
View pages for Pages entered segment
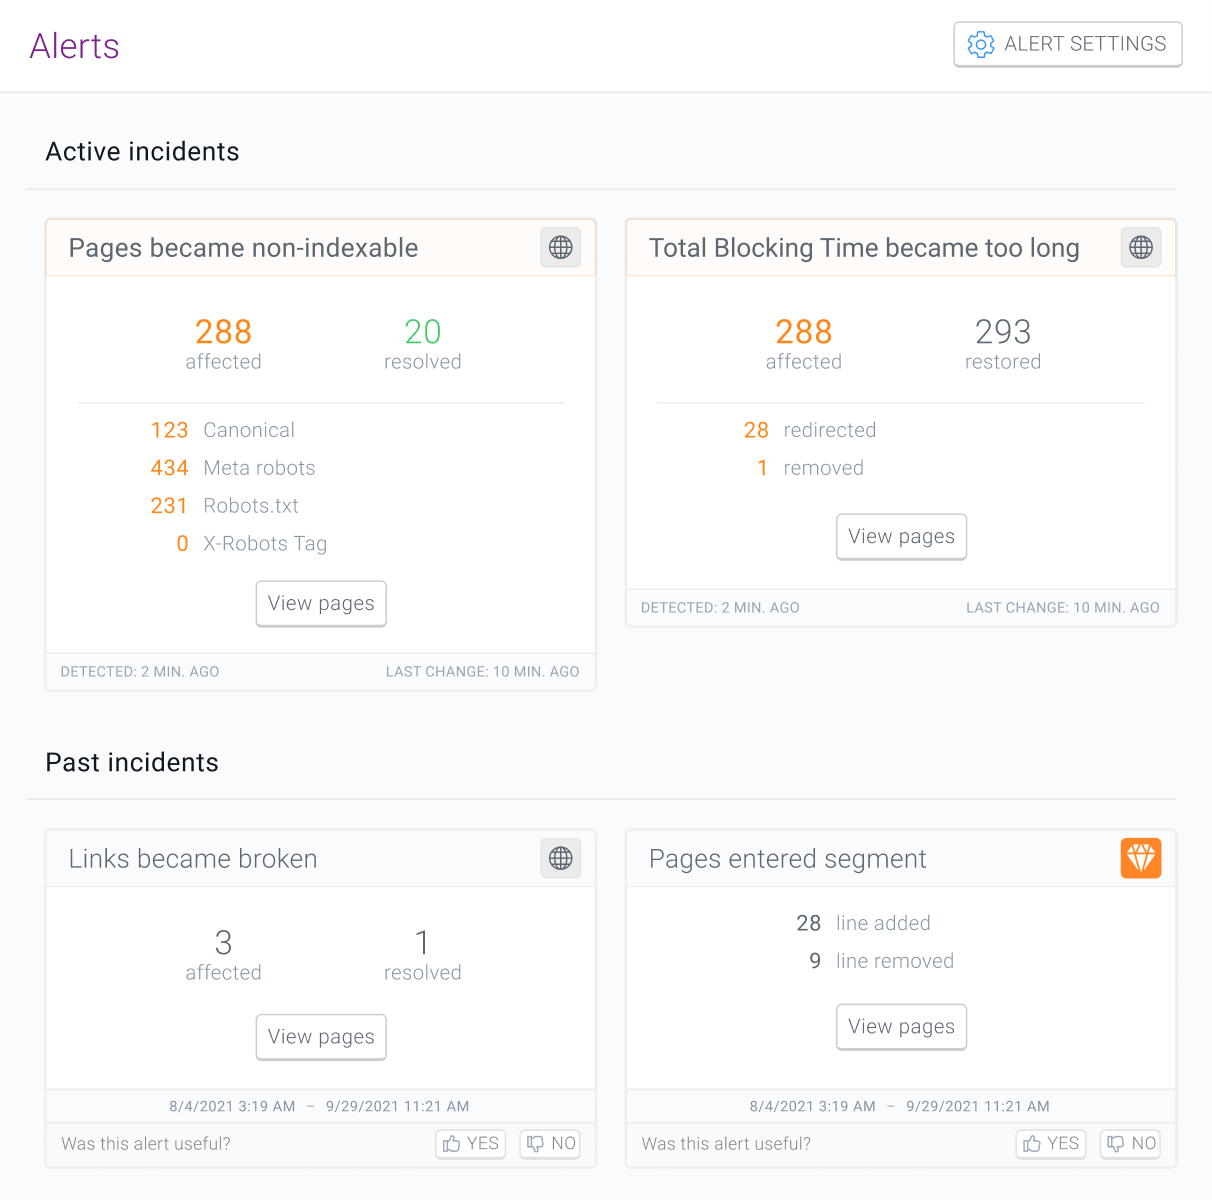tap(901, 1027)
